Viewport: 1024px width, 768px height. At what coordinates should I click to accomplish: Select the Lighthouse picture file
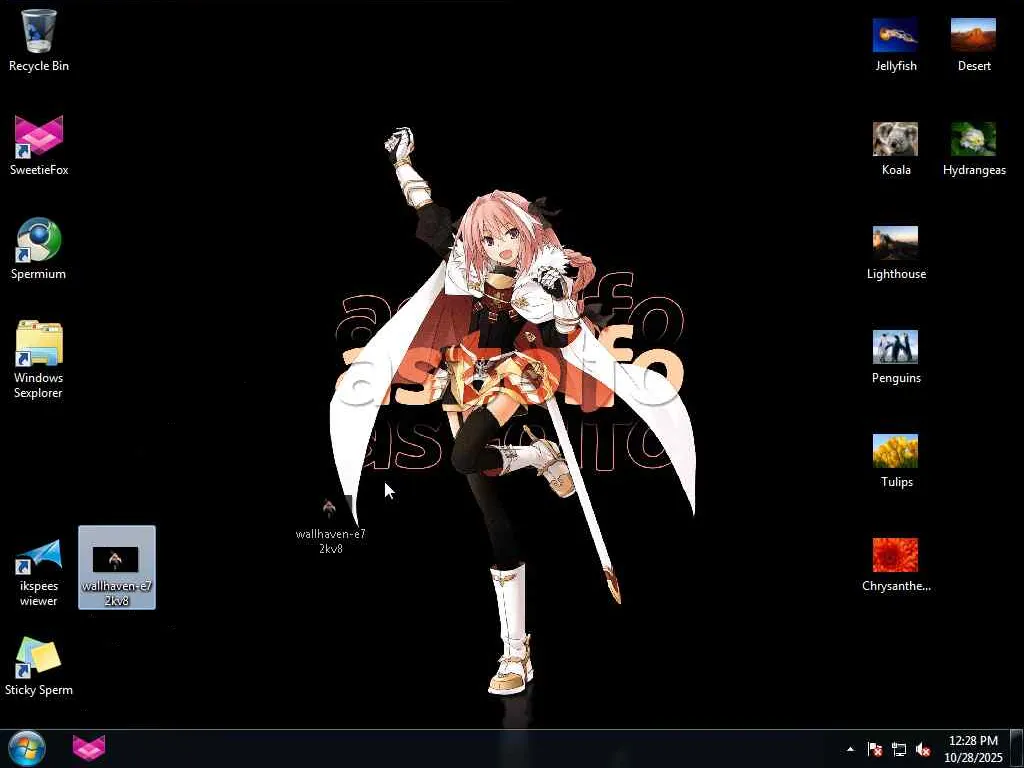click(895, 253)
